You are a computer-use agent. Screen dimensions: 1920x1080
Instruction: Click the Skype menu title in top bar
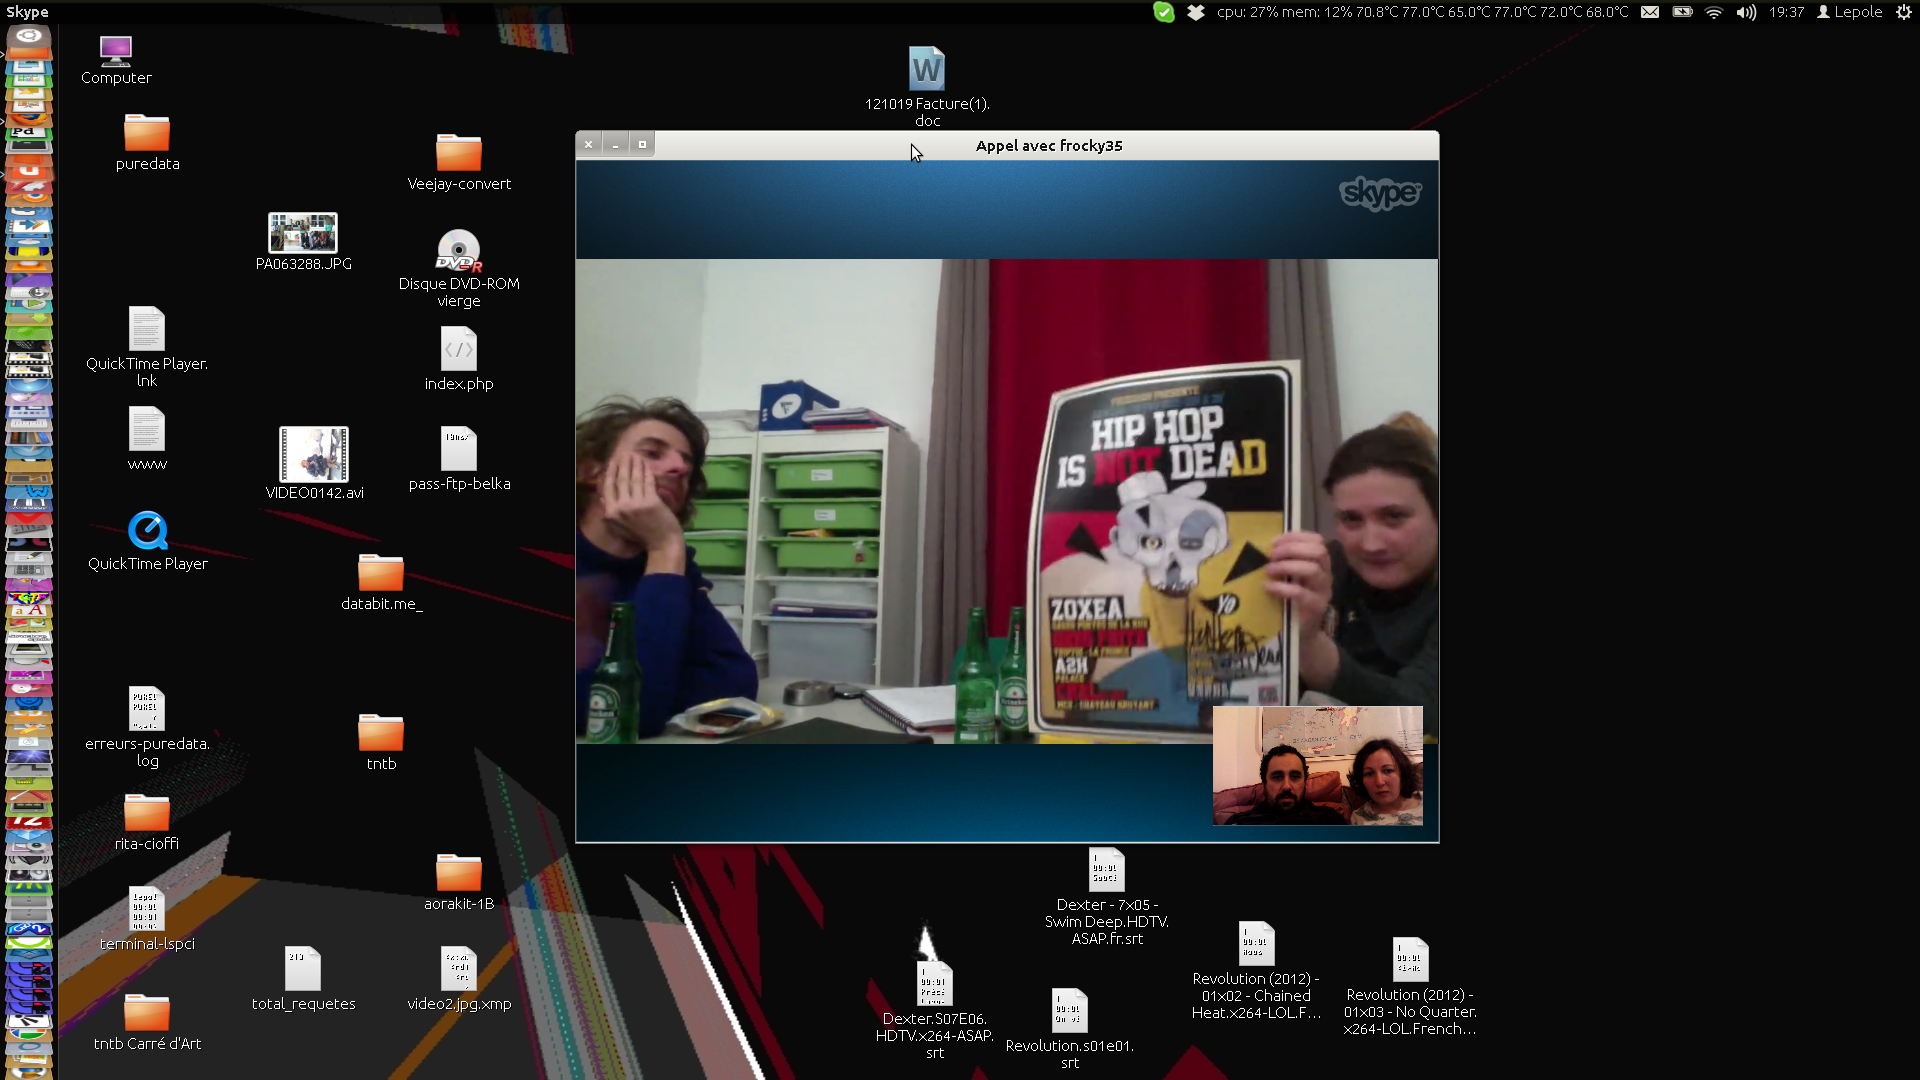27,12
